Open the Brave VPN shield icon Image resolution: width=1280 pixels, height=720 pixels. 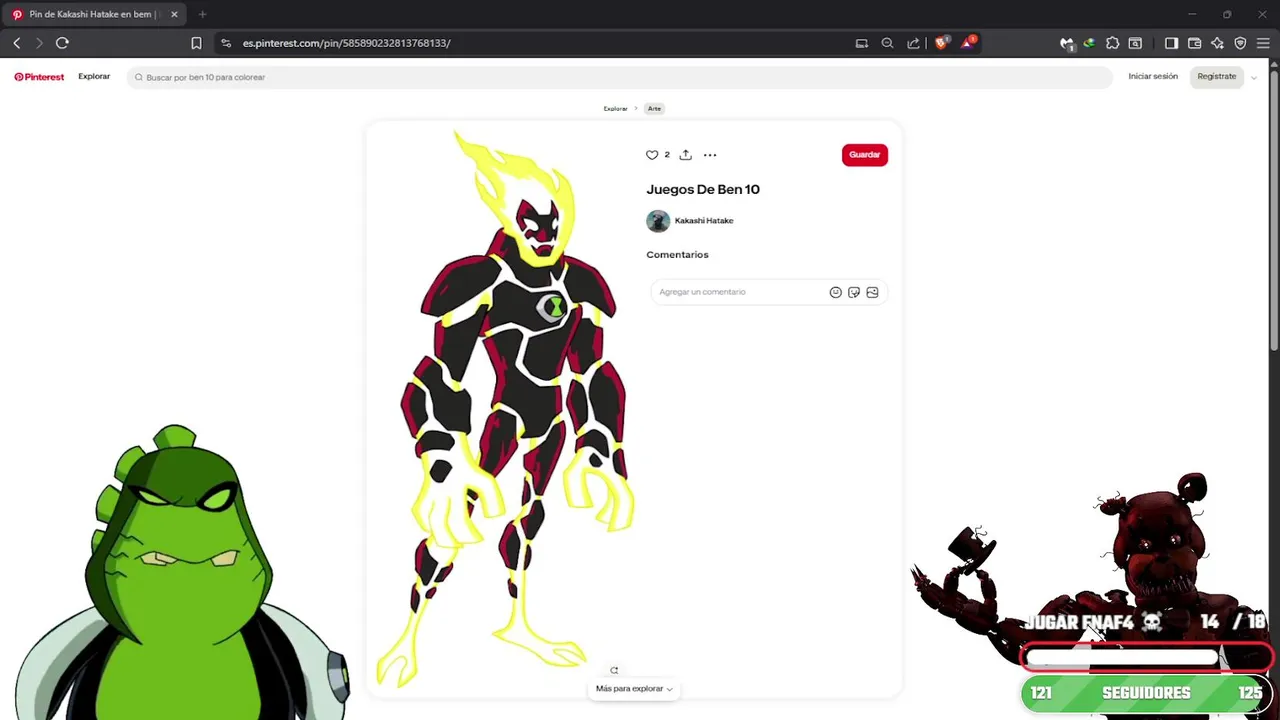(1240, 43)
